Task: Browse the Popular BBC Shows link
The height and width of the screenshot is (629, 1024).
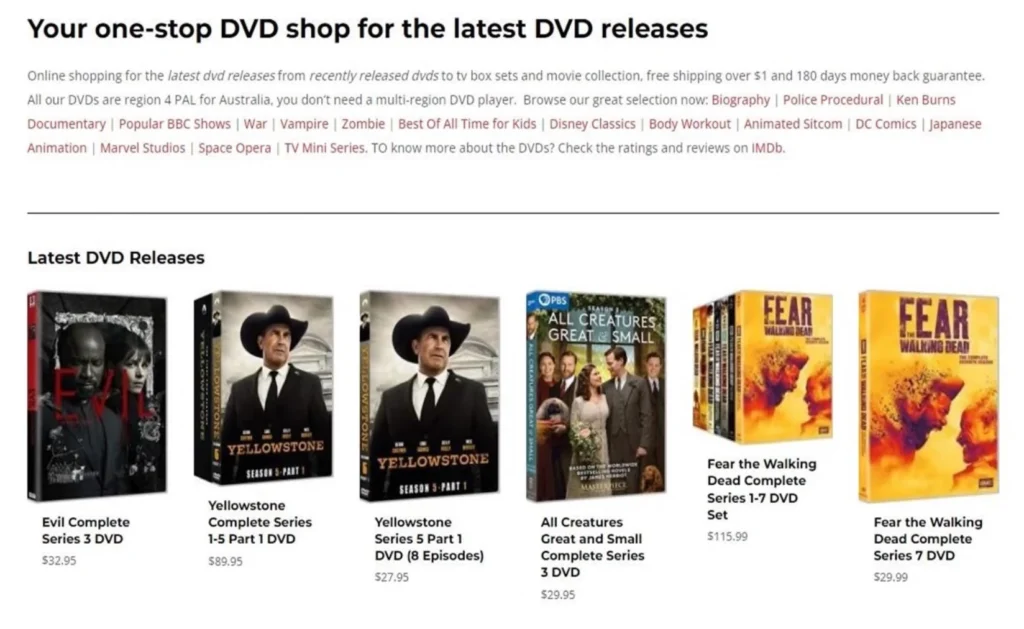Action: tap(174, 124)
